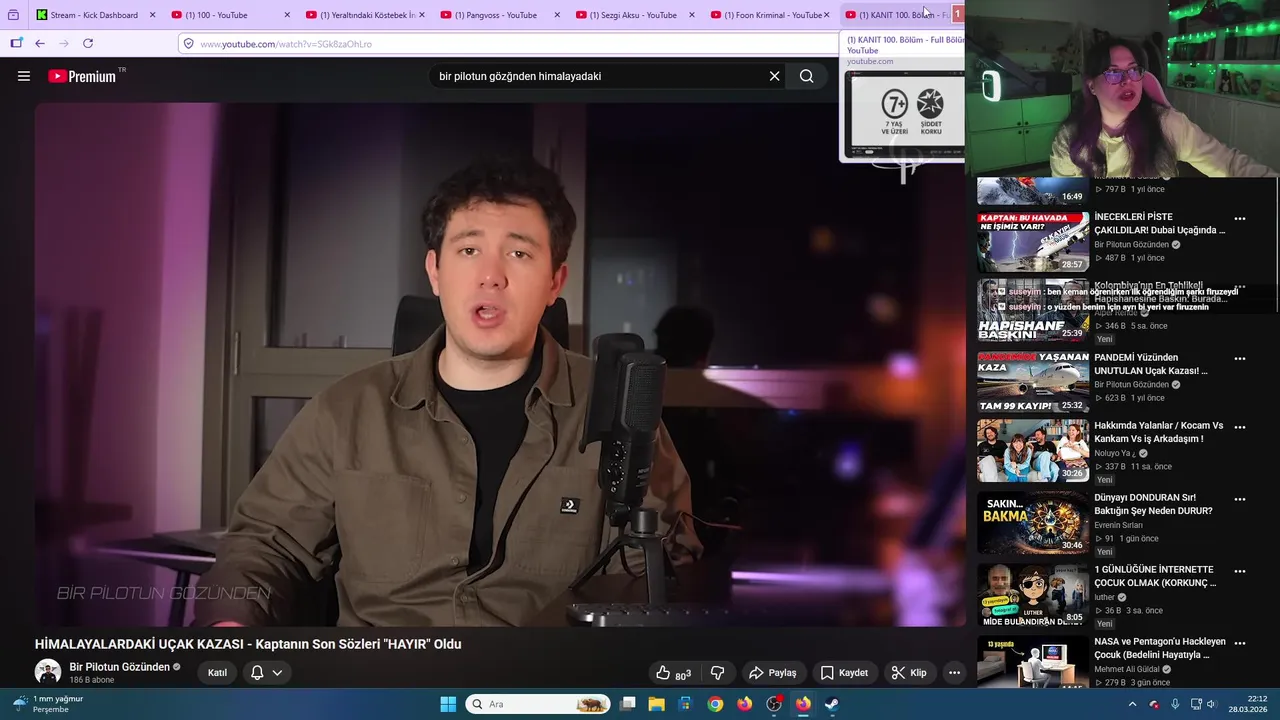Close the Kick Dashboard tab
Screen dimensions: 1280x720
(152, 15)
